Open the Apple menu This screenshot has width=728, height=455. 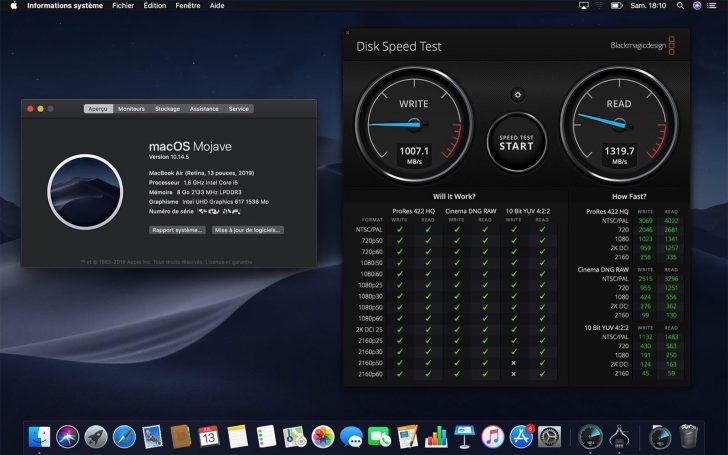pos(13,6)
